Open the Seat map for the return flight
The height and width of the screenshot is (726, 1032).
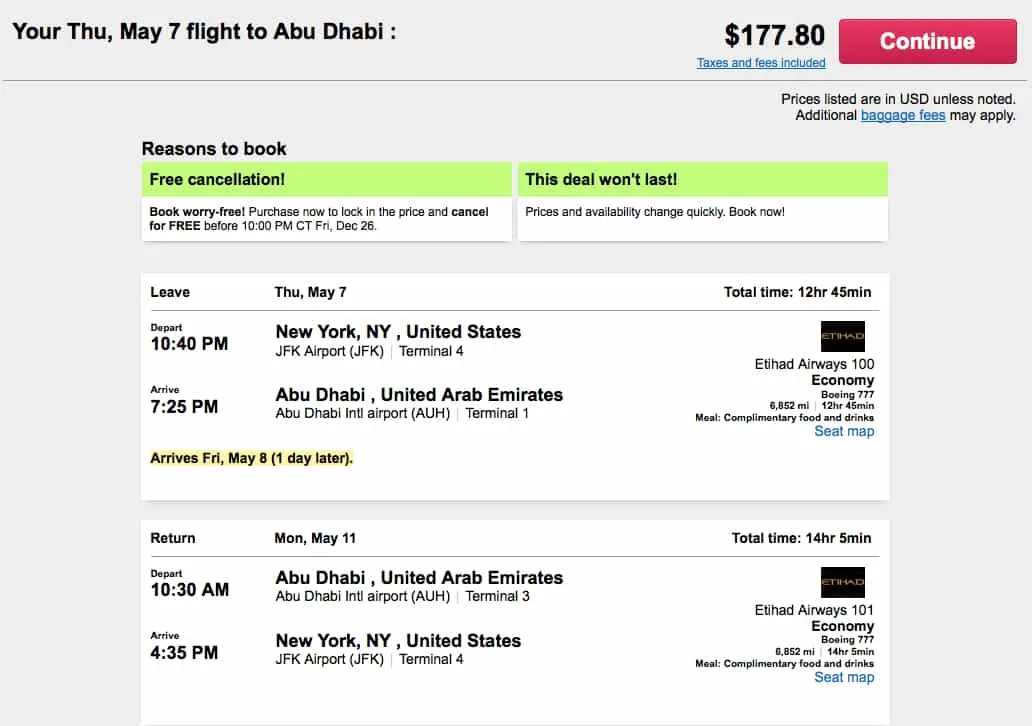pos(844,677)
